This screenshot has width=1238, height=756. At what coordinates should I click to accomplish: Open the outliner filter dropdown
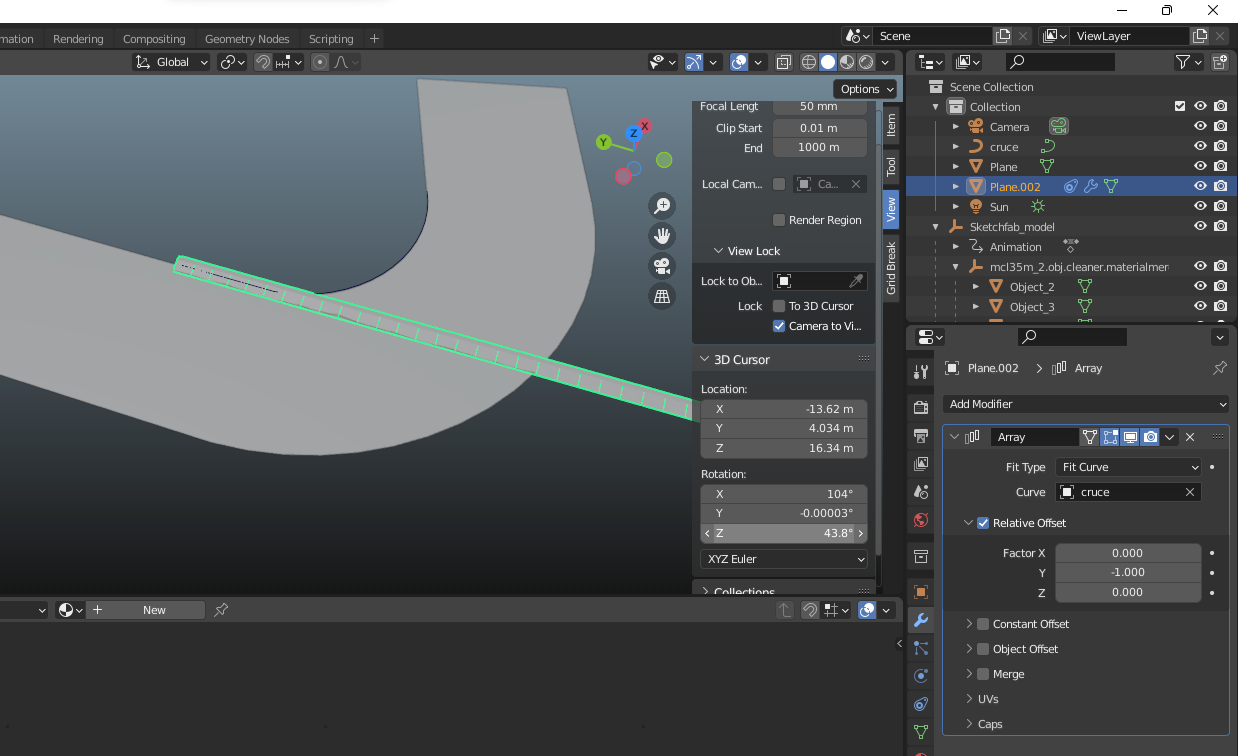1188,62
